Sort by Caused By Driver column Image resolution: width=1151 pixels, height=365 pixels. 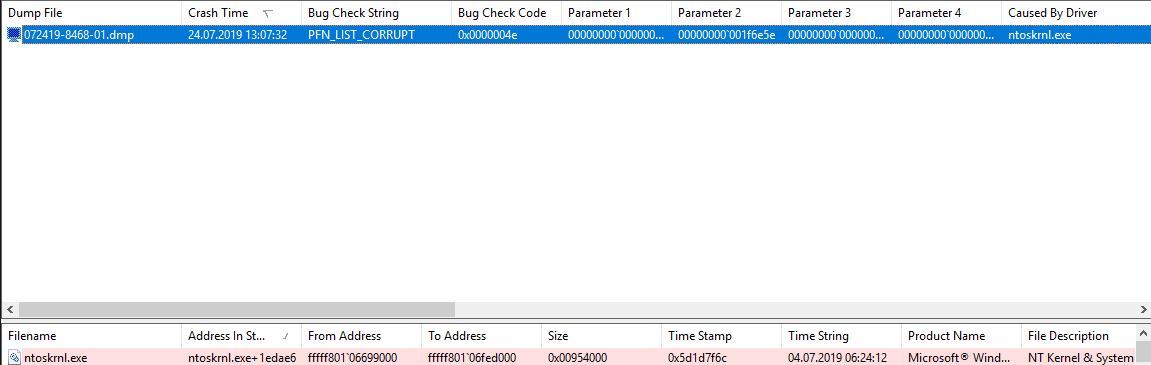click(x=1076, y=12)
